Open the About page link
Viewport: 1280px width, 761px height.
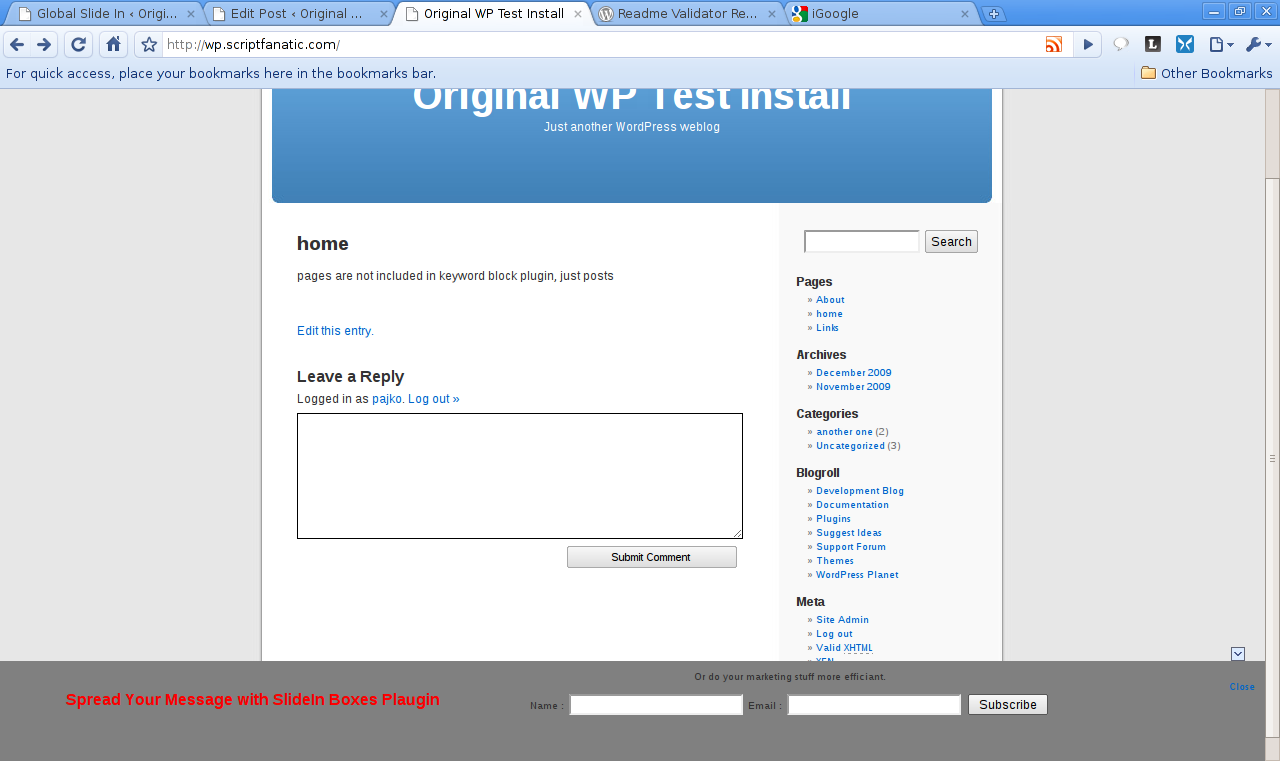830,300
